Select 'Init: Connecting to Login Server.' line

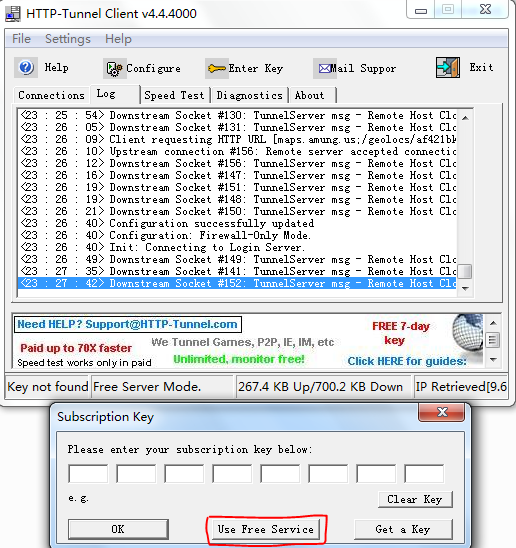tap(237, 247)
